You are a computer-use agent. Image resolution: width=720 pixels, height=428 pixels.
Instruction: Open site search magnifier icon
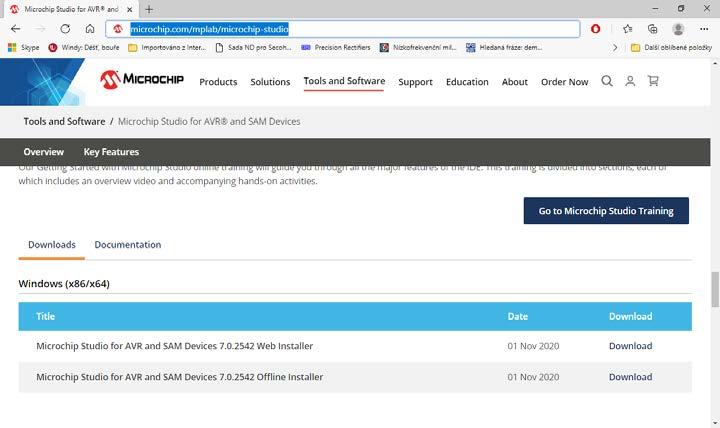pos(607,81)
